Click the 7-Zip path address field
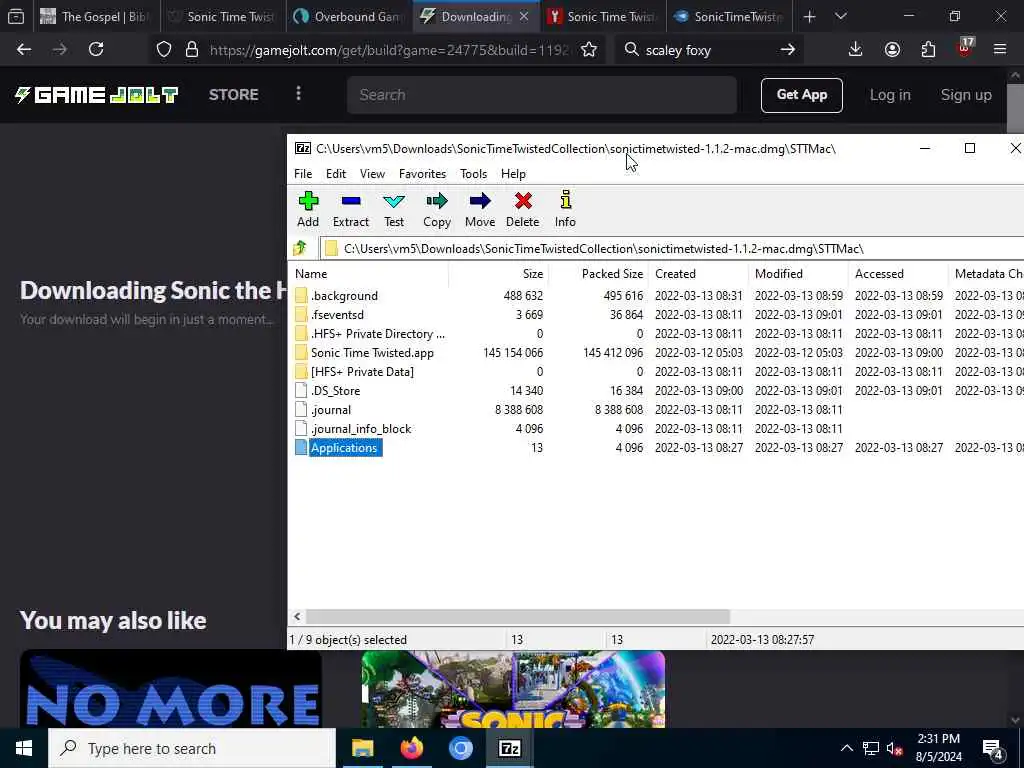1024x768 pixels. tap(673, 249)
